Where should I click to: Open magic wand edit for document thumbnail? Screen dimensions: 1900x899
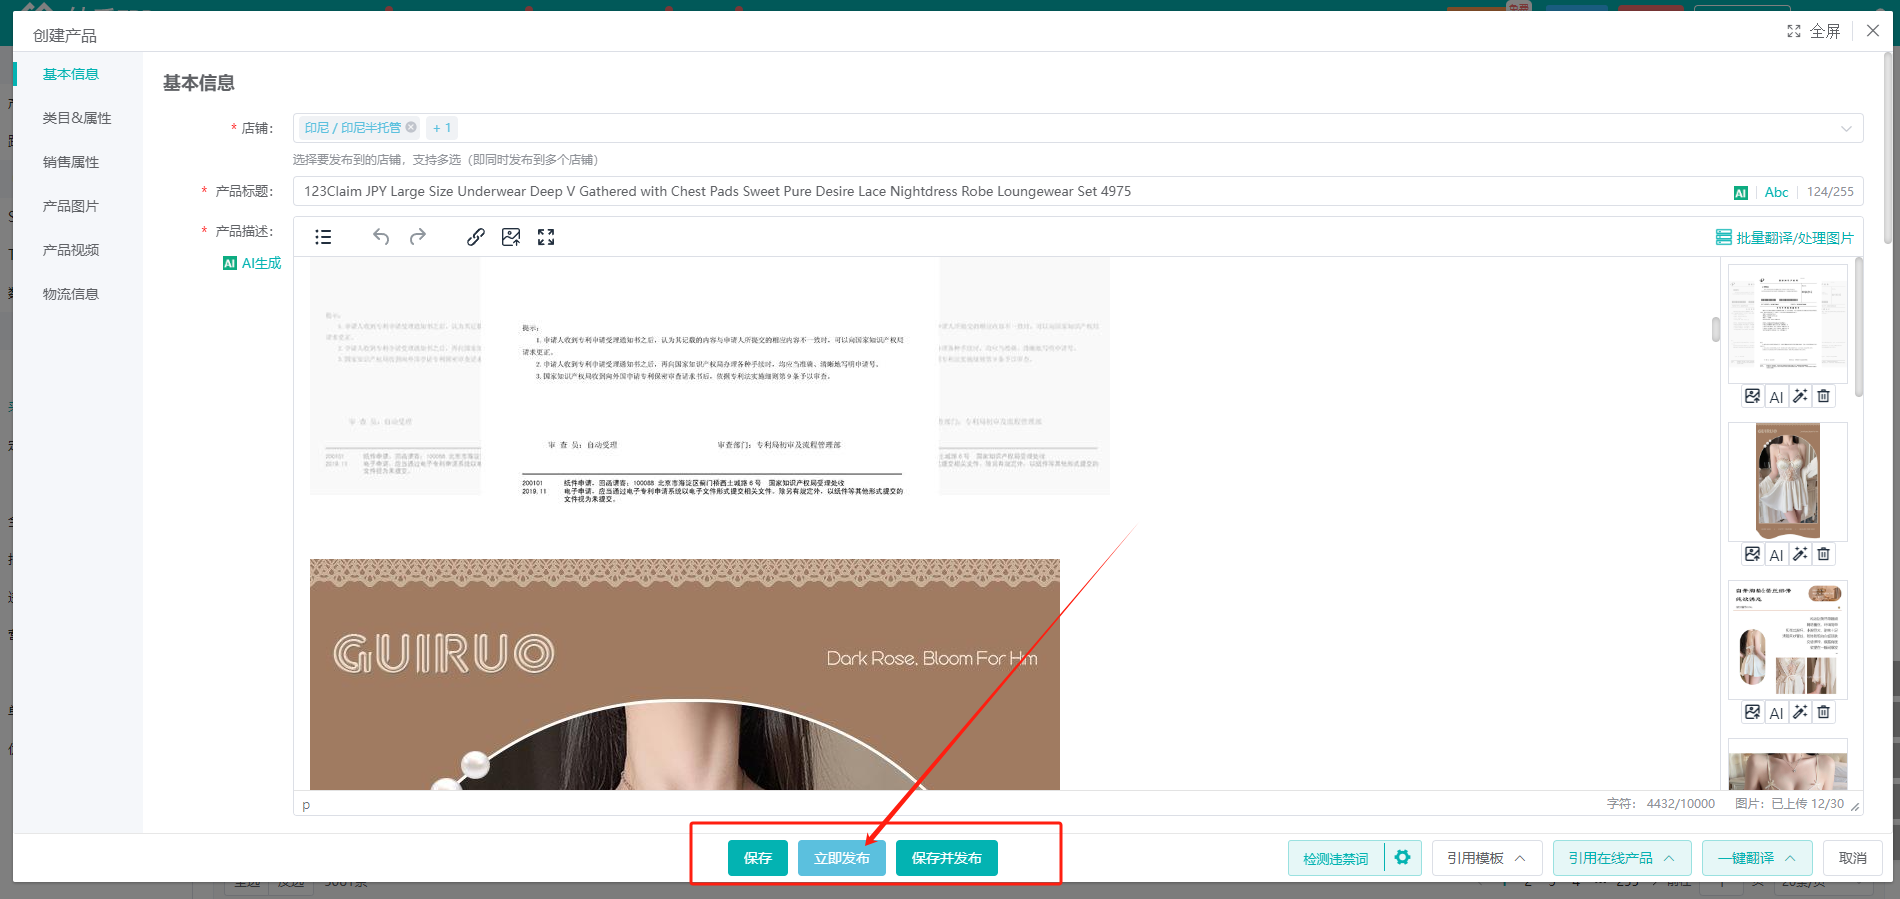click(1800, 396)
